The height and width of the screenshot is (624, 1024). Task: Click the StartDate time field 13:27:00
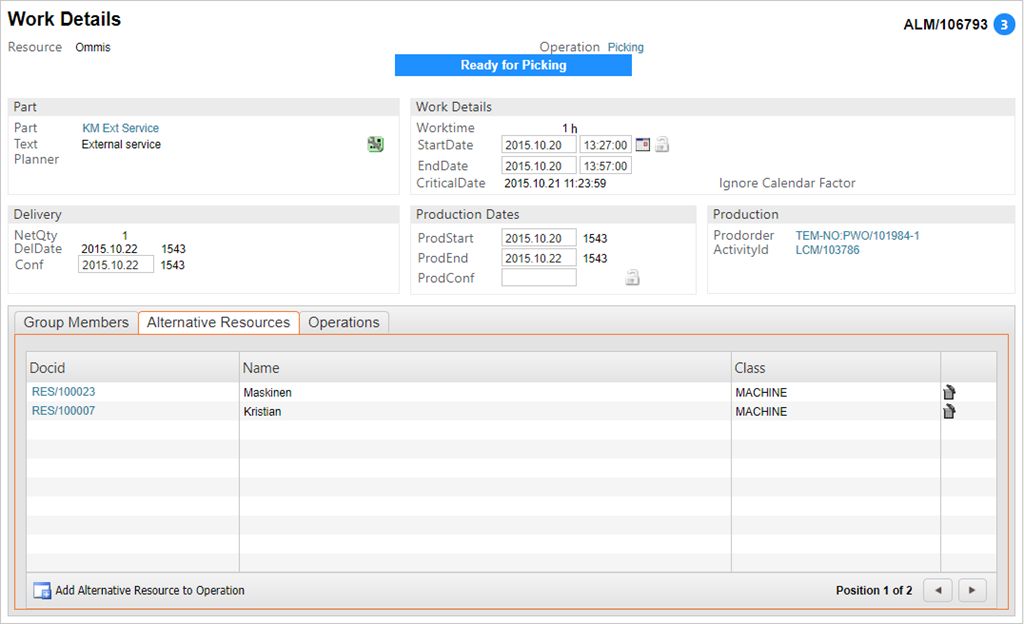point(605,145)
